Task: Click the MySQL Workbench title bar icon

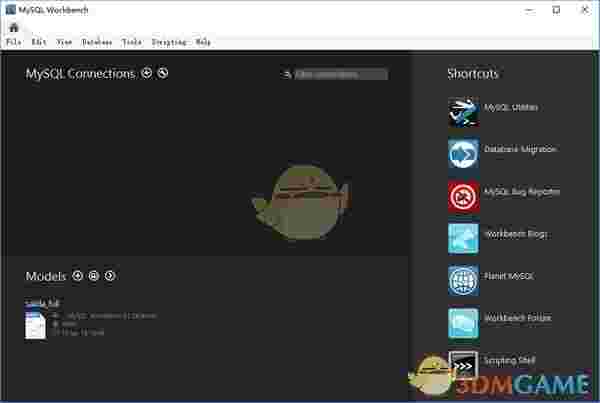Action: tap(11, 10)
